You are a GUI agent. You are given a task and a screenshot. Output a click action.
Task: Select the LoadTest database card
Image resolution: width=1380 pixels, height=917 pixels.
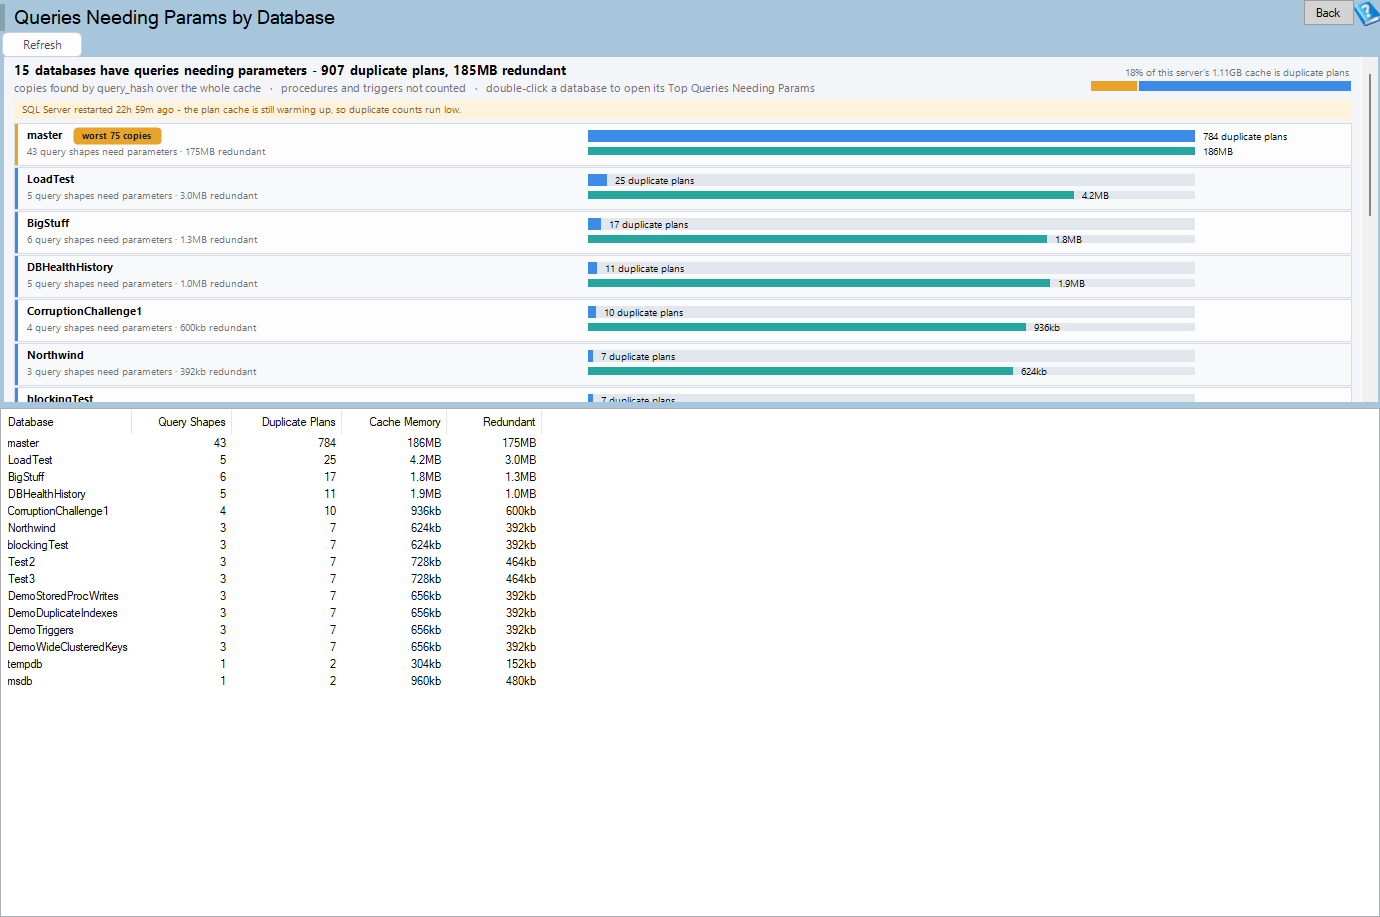(683, 188)
